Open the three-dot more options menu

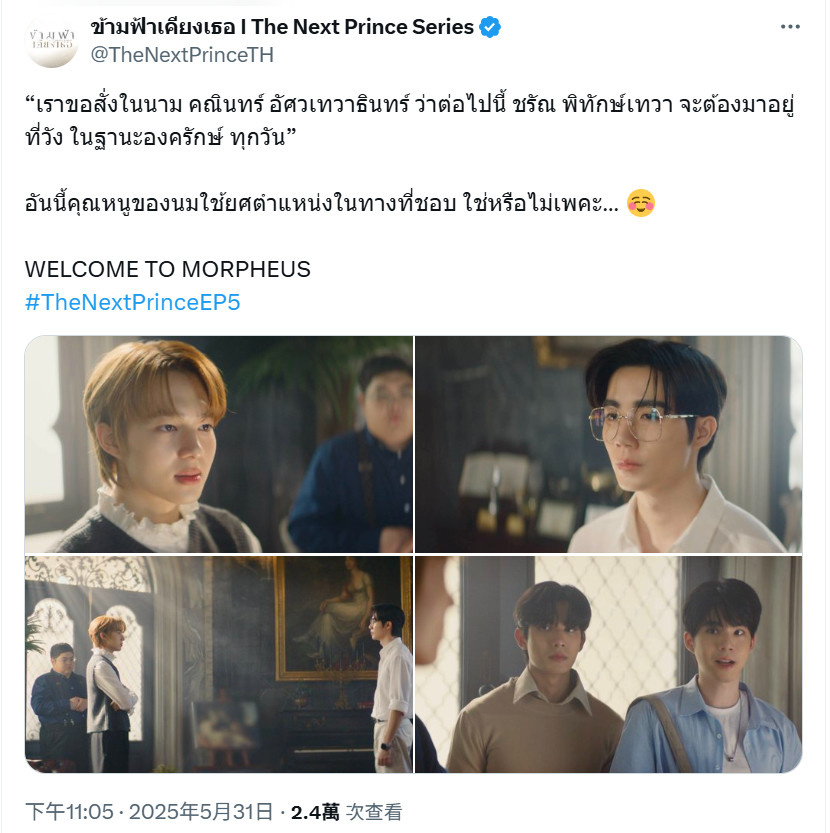[x=790, y=27]
